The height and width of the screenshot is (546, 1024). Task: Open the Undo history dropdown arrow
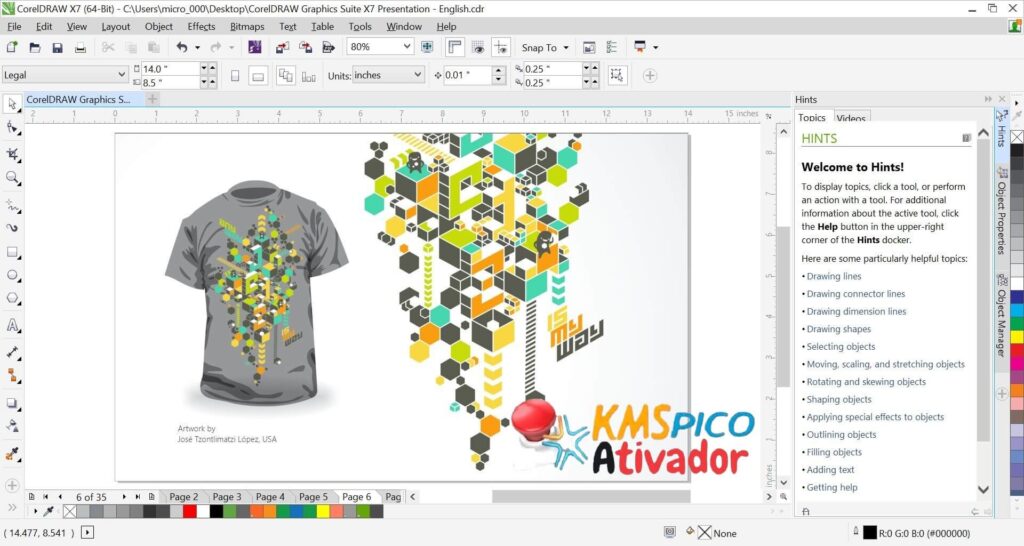[x=197, y=47]
